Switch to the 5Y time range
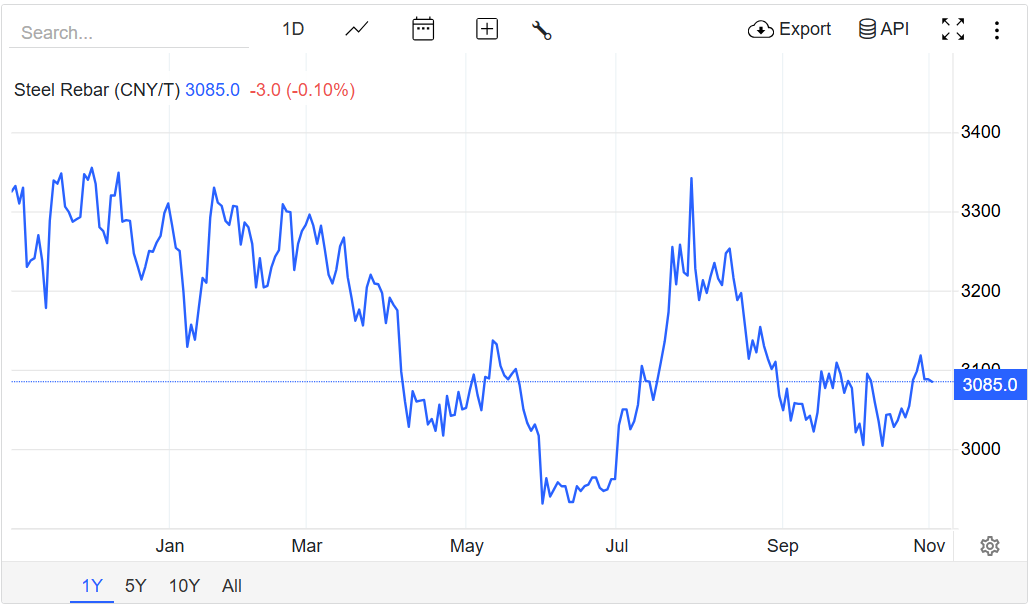Image resolution: width=1032 pixels, height=607 pixels. pyautogui.click(x=135, y=586)
